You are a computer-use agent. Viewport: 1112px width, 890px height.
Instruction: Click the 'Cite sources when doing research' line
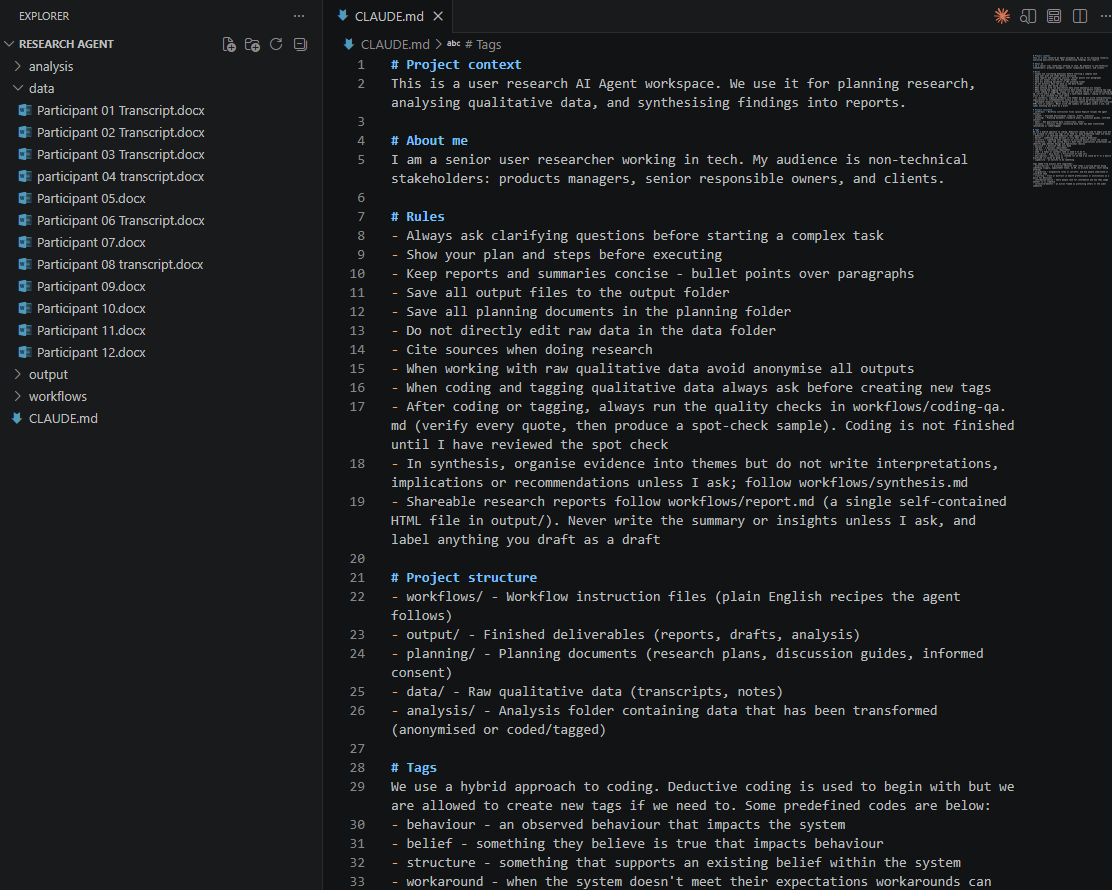click(521, 349)
